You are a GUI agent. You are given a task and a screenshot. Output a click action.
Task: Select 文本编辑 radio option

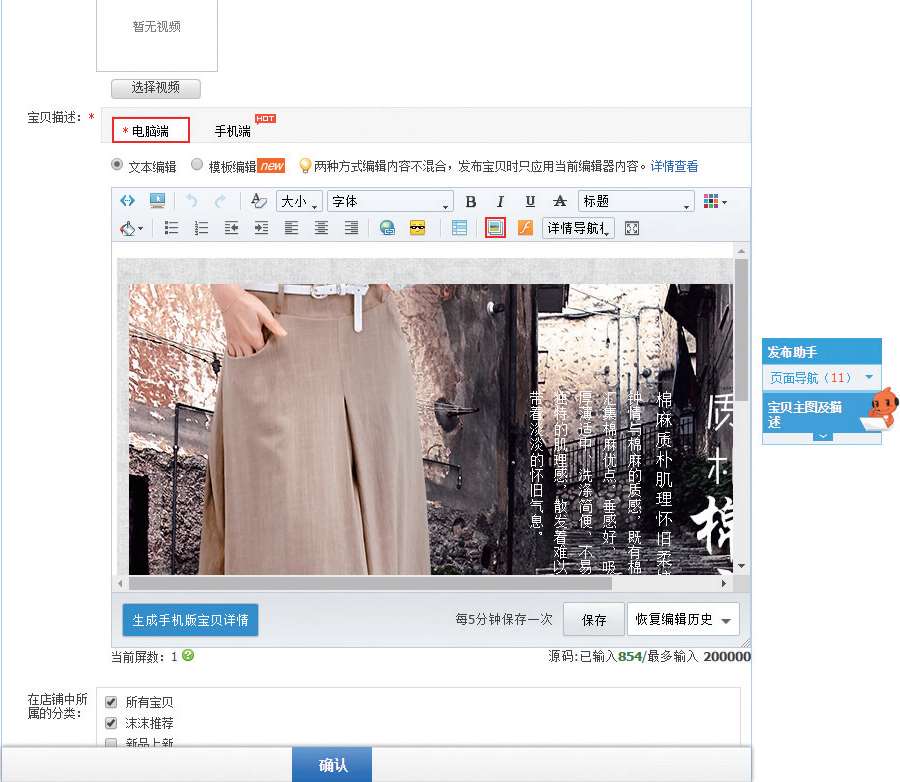tap(117, 165)
